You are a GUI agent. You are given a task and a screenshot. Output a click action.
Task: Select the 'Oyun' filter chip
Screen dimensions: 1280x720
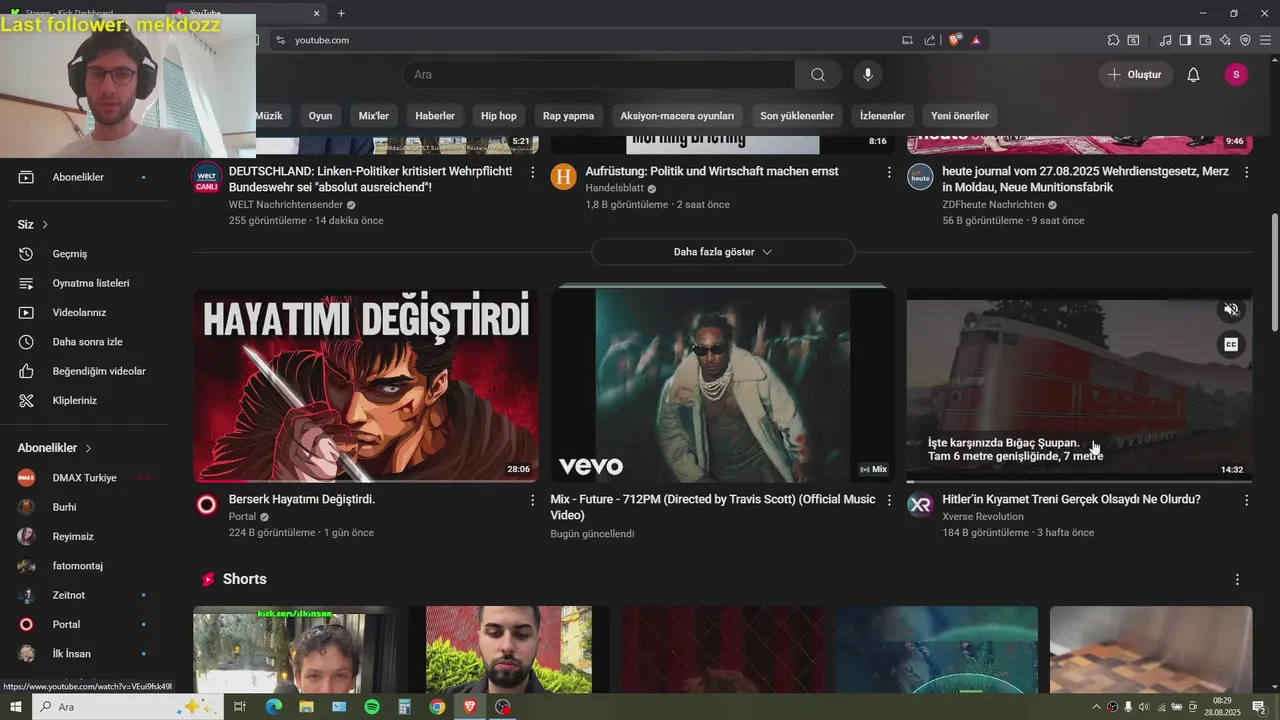coord(320,116)
